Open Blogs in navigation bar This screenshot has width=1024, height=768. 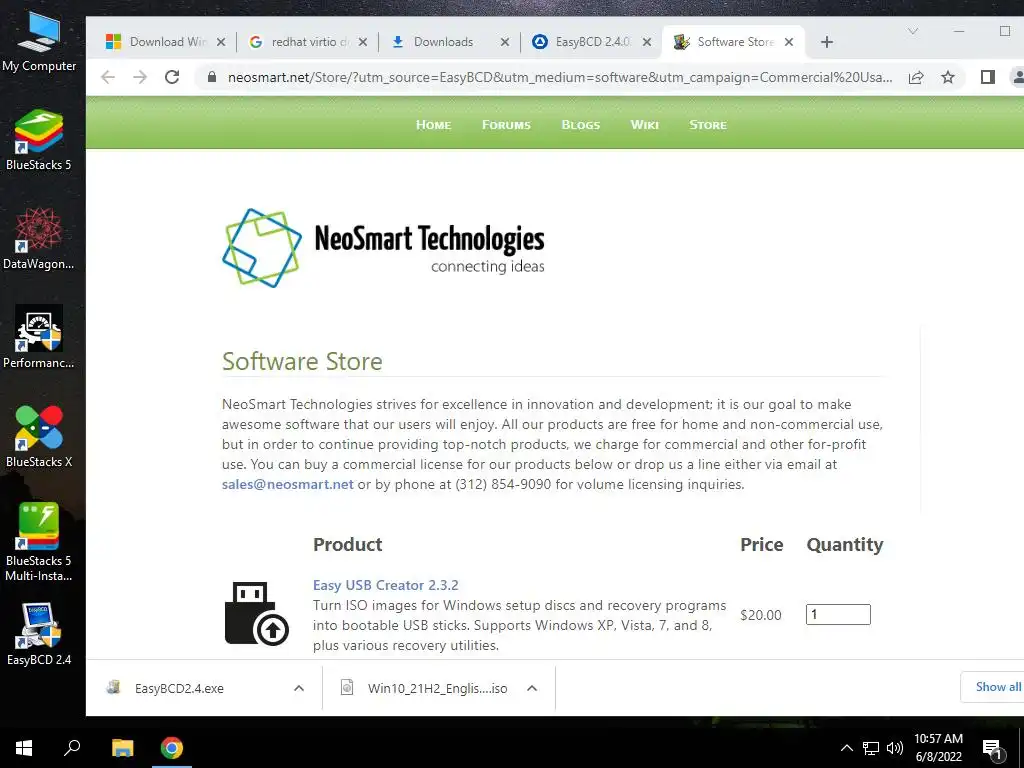click(581, 125)
